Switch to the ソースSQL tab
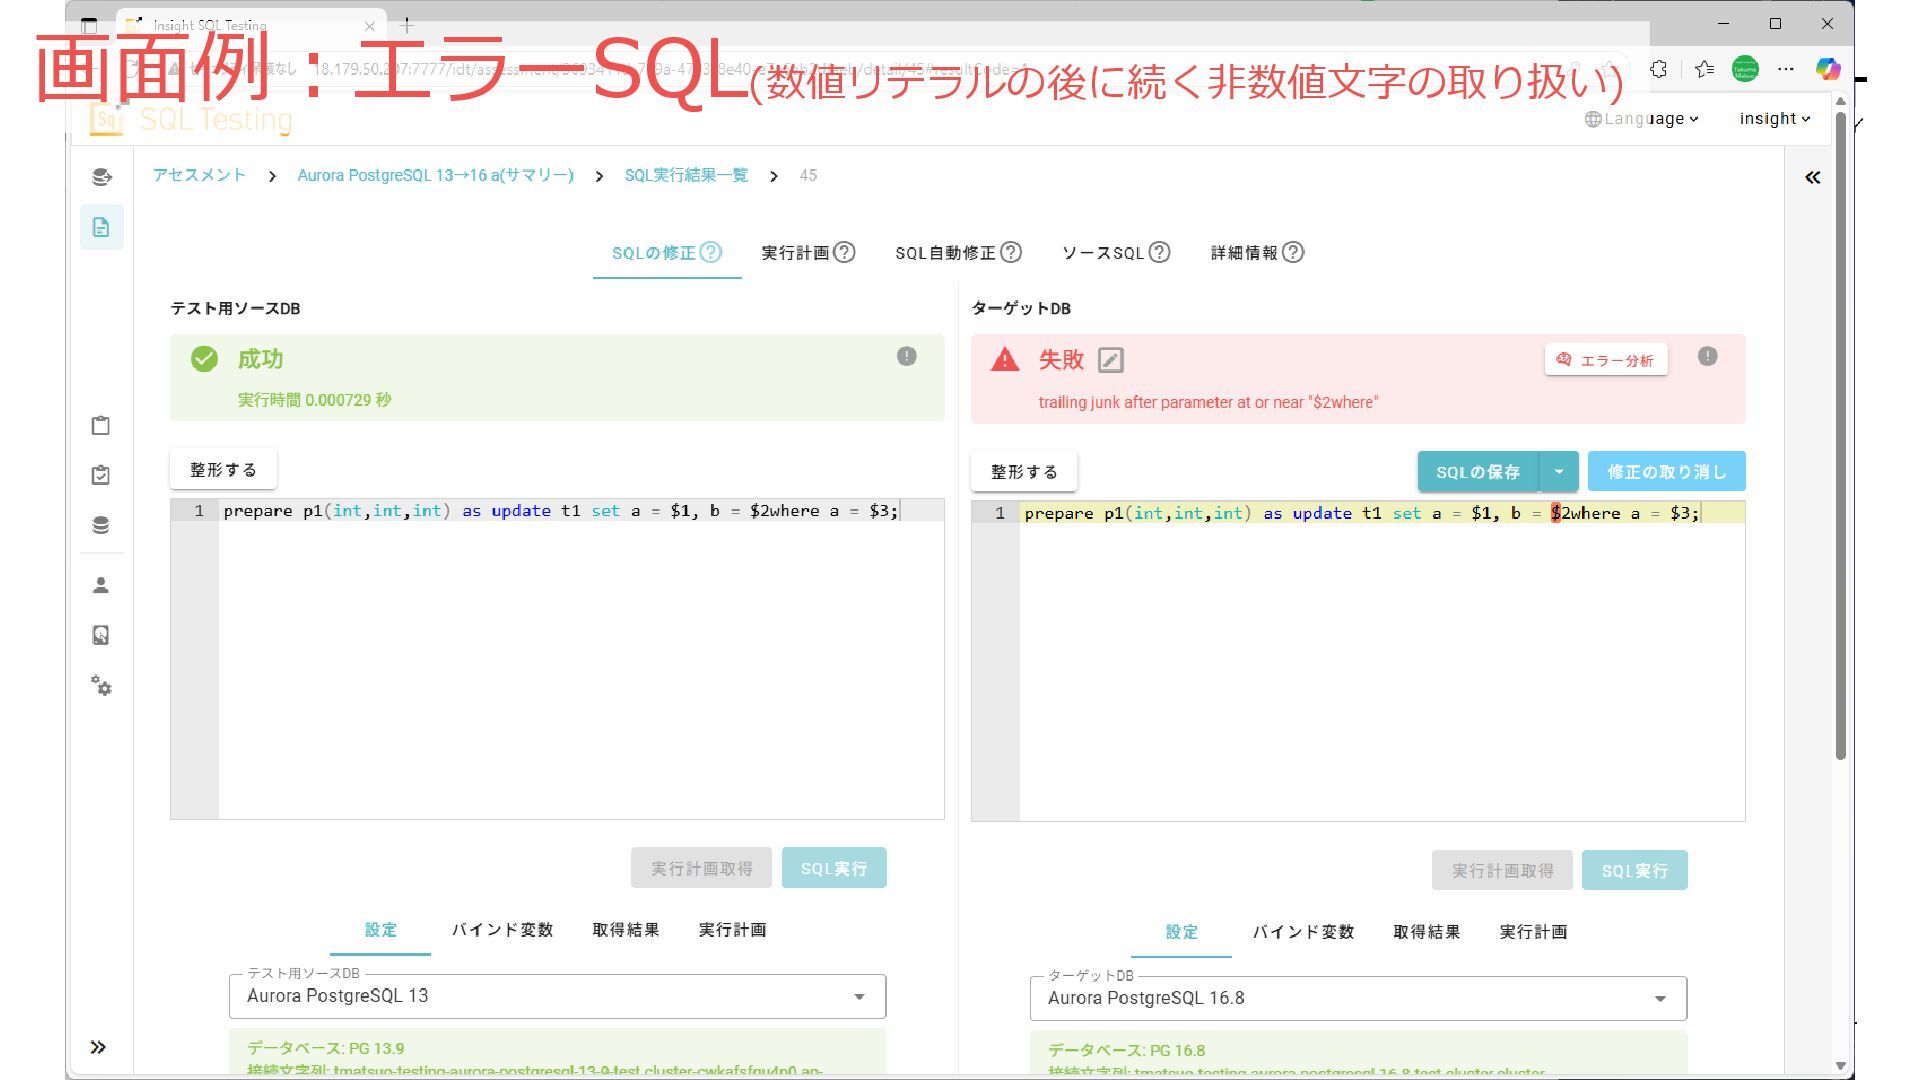Viewport: 1920px width, 1080px height. pyautogui.click(x=1102, y=253)
